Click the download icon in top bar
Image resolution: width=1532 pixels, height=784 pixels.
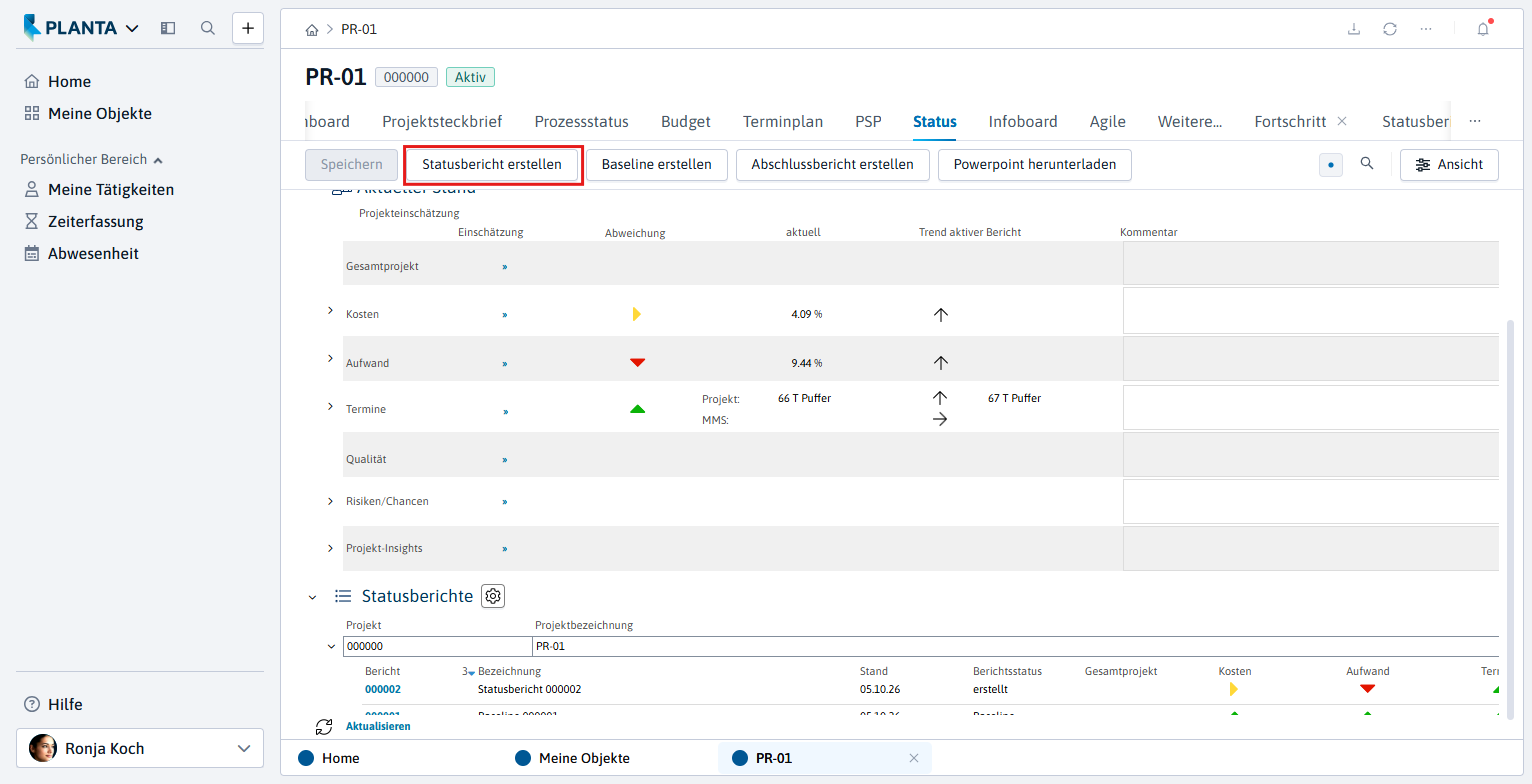(x=1354, y=29)
